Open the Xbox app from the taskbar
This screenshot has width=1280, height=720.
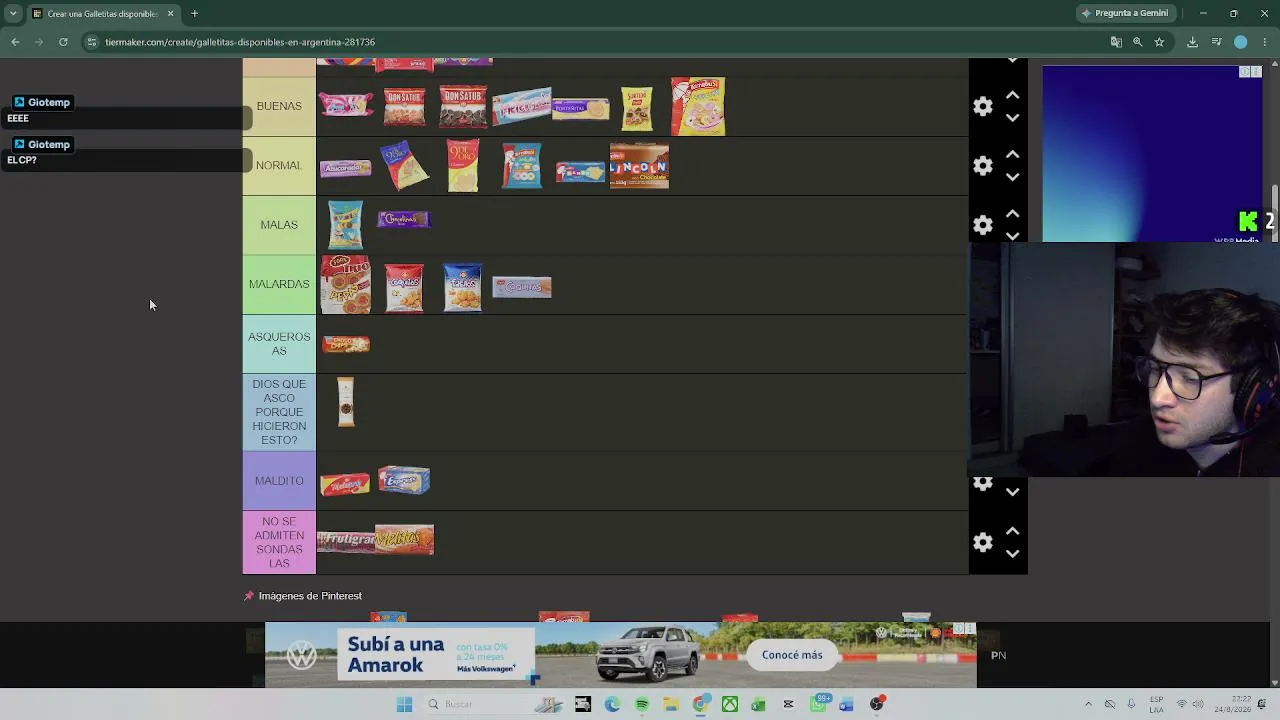(730, 704)
